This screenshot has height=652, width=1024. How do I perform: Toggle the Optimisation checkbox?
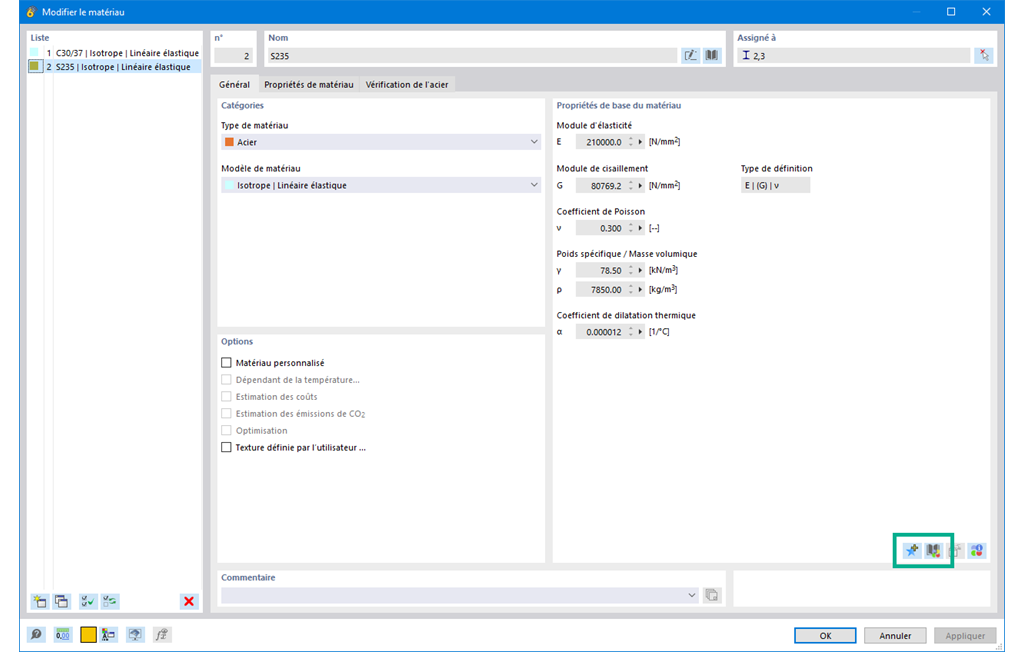(226, 431)
